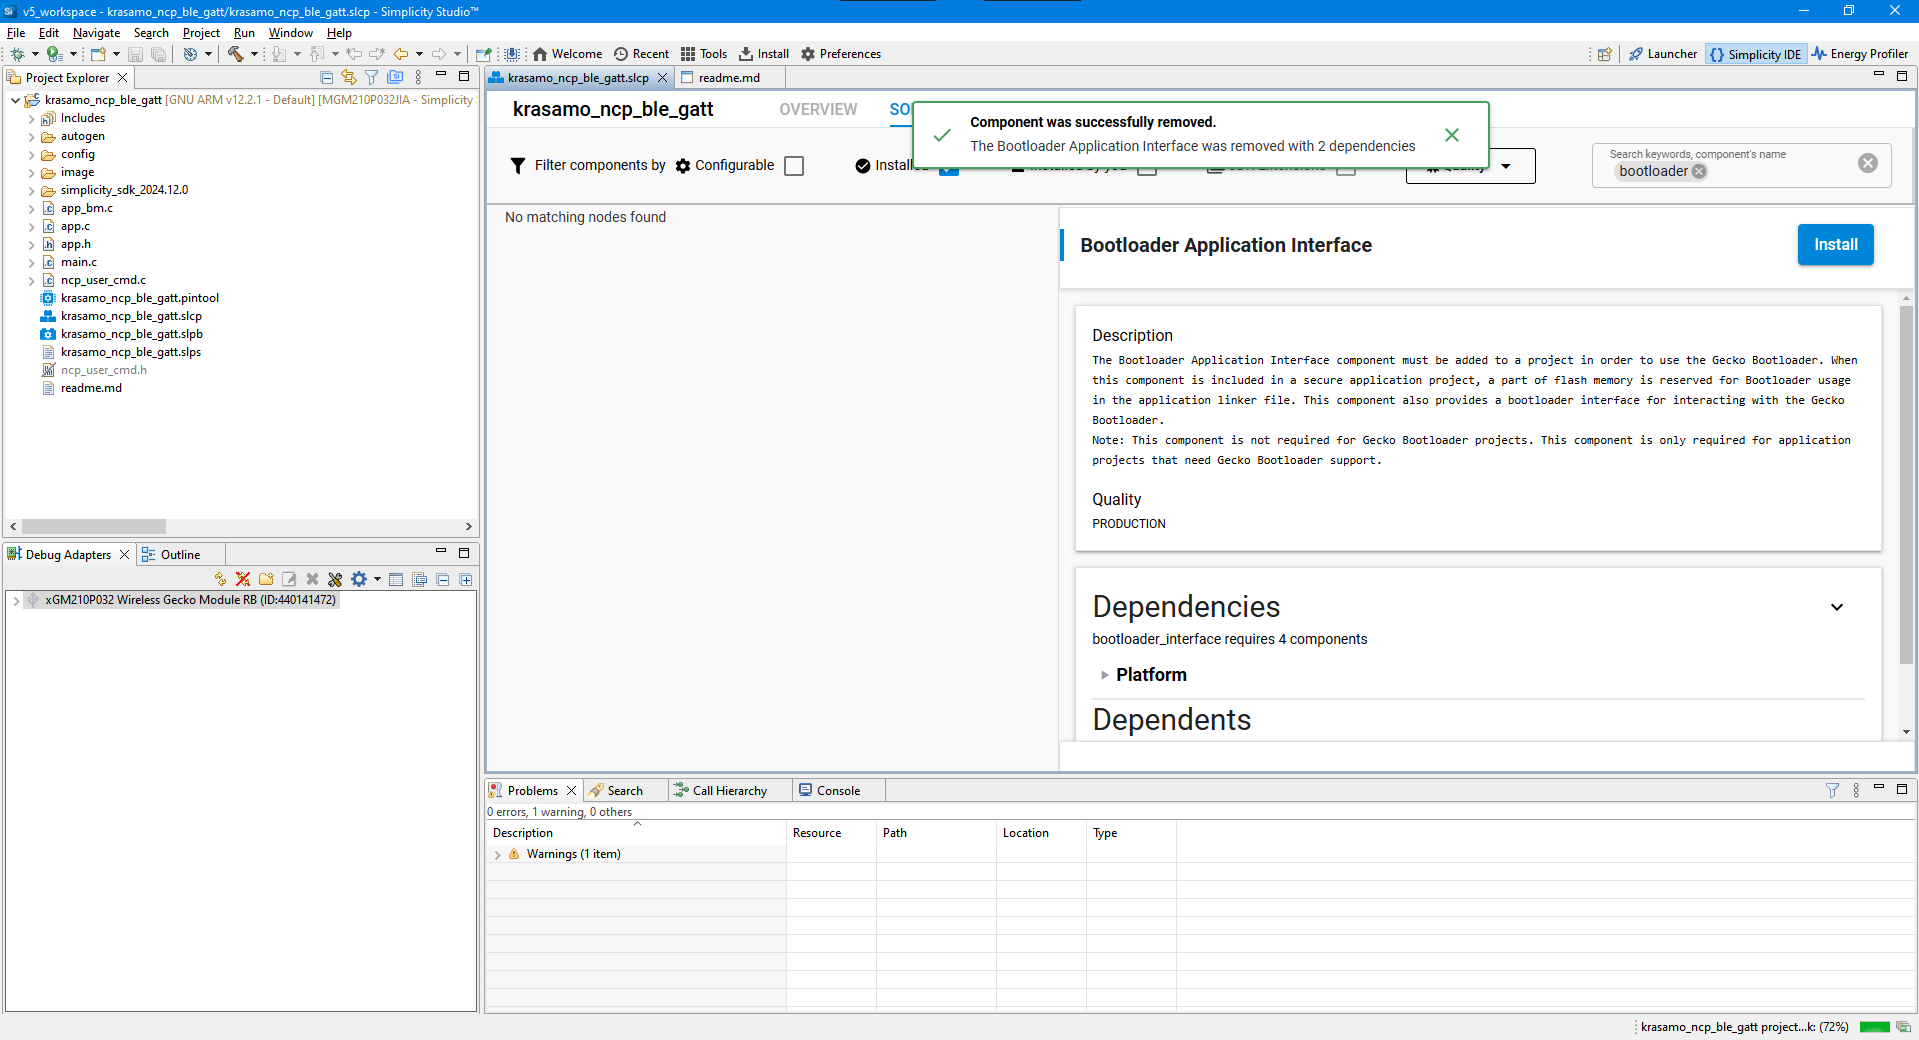The width and height of the screenshot is (1919, 1040).
Task: Collapse all in Debug Adapters panel
Action: pyautogui.click(x=443, y=579)
